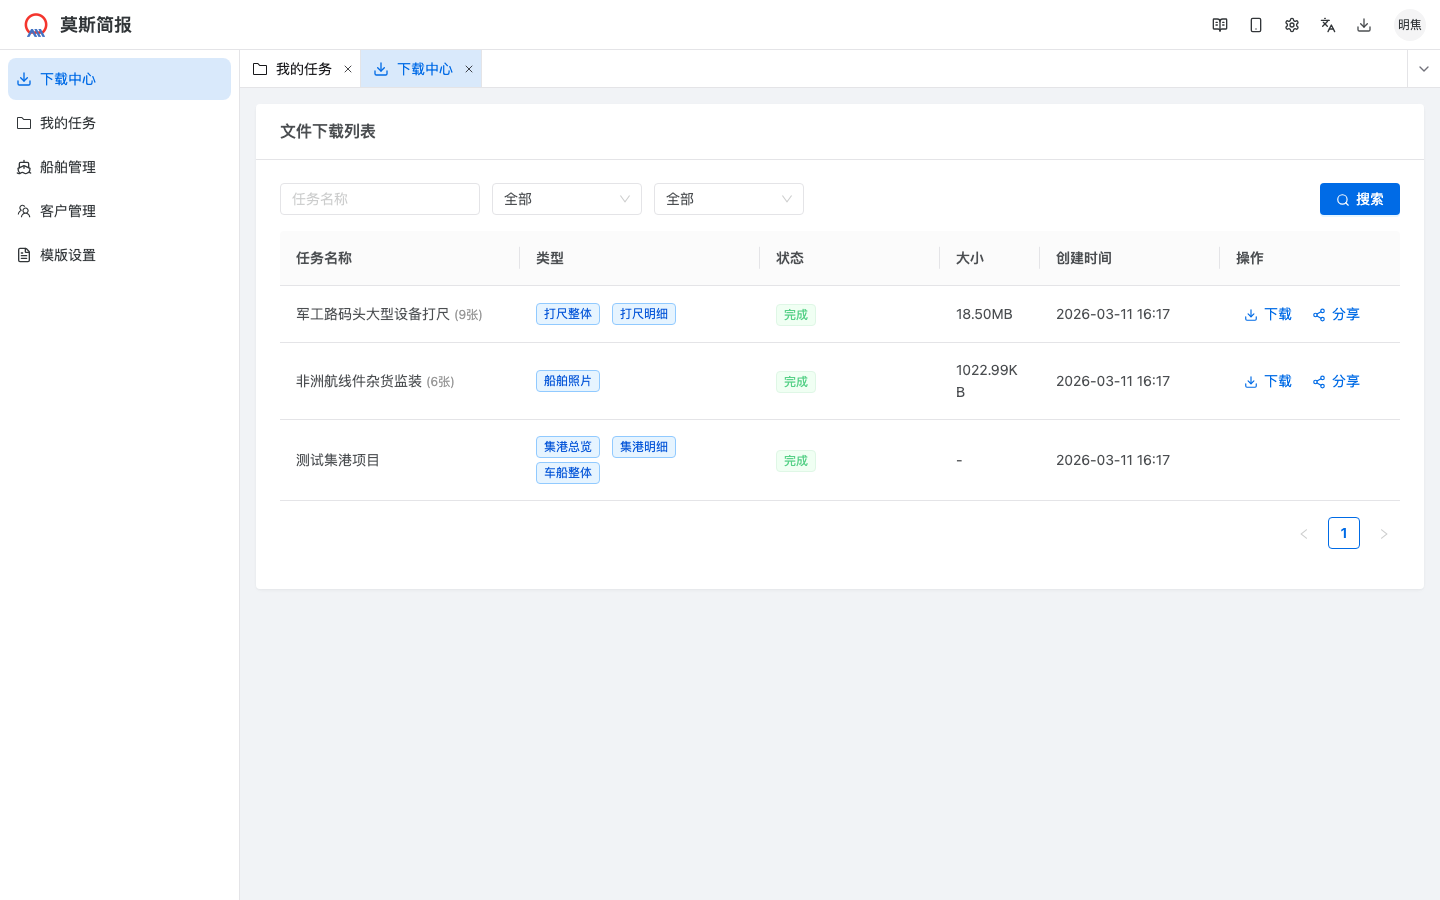Click the 搜索 search button

[1359, 199]
